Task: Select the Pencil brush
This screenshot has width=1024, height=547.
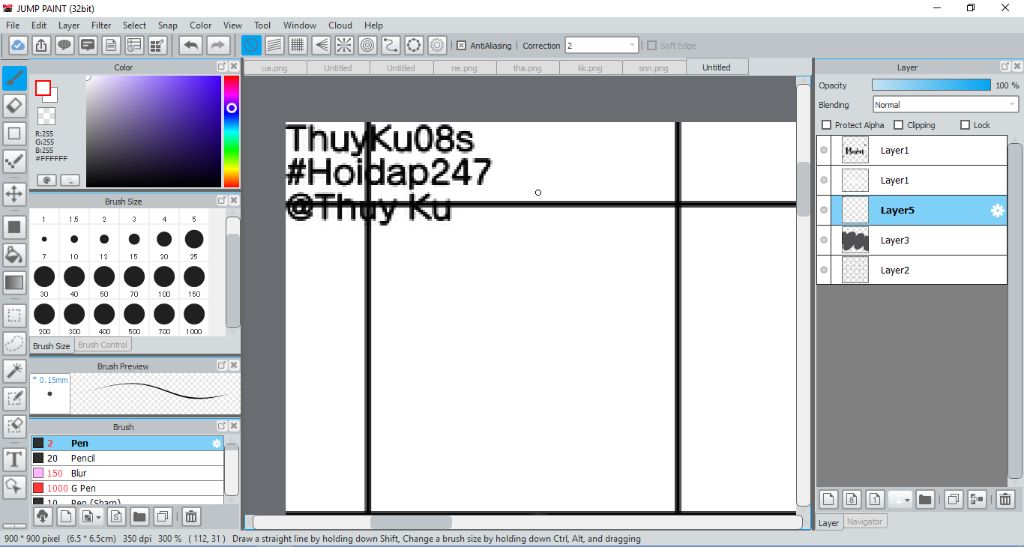Action: pyautogui.click(x=127, y=458)
